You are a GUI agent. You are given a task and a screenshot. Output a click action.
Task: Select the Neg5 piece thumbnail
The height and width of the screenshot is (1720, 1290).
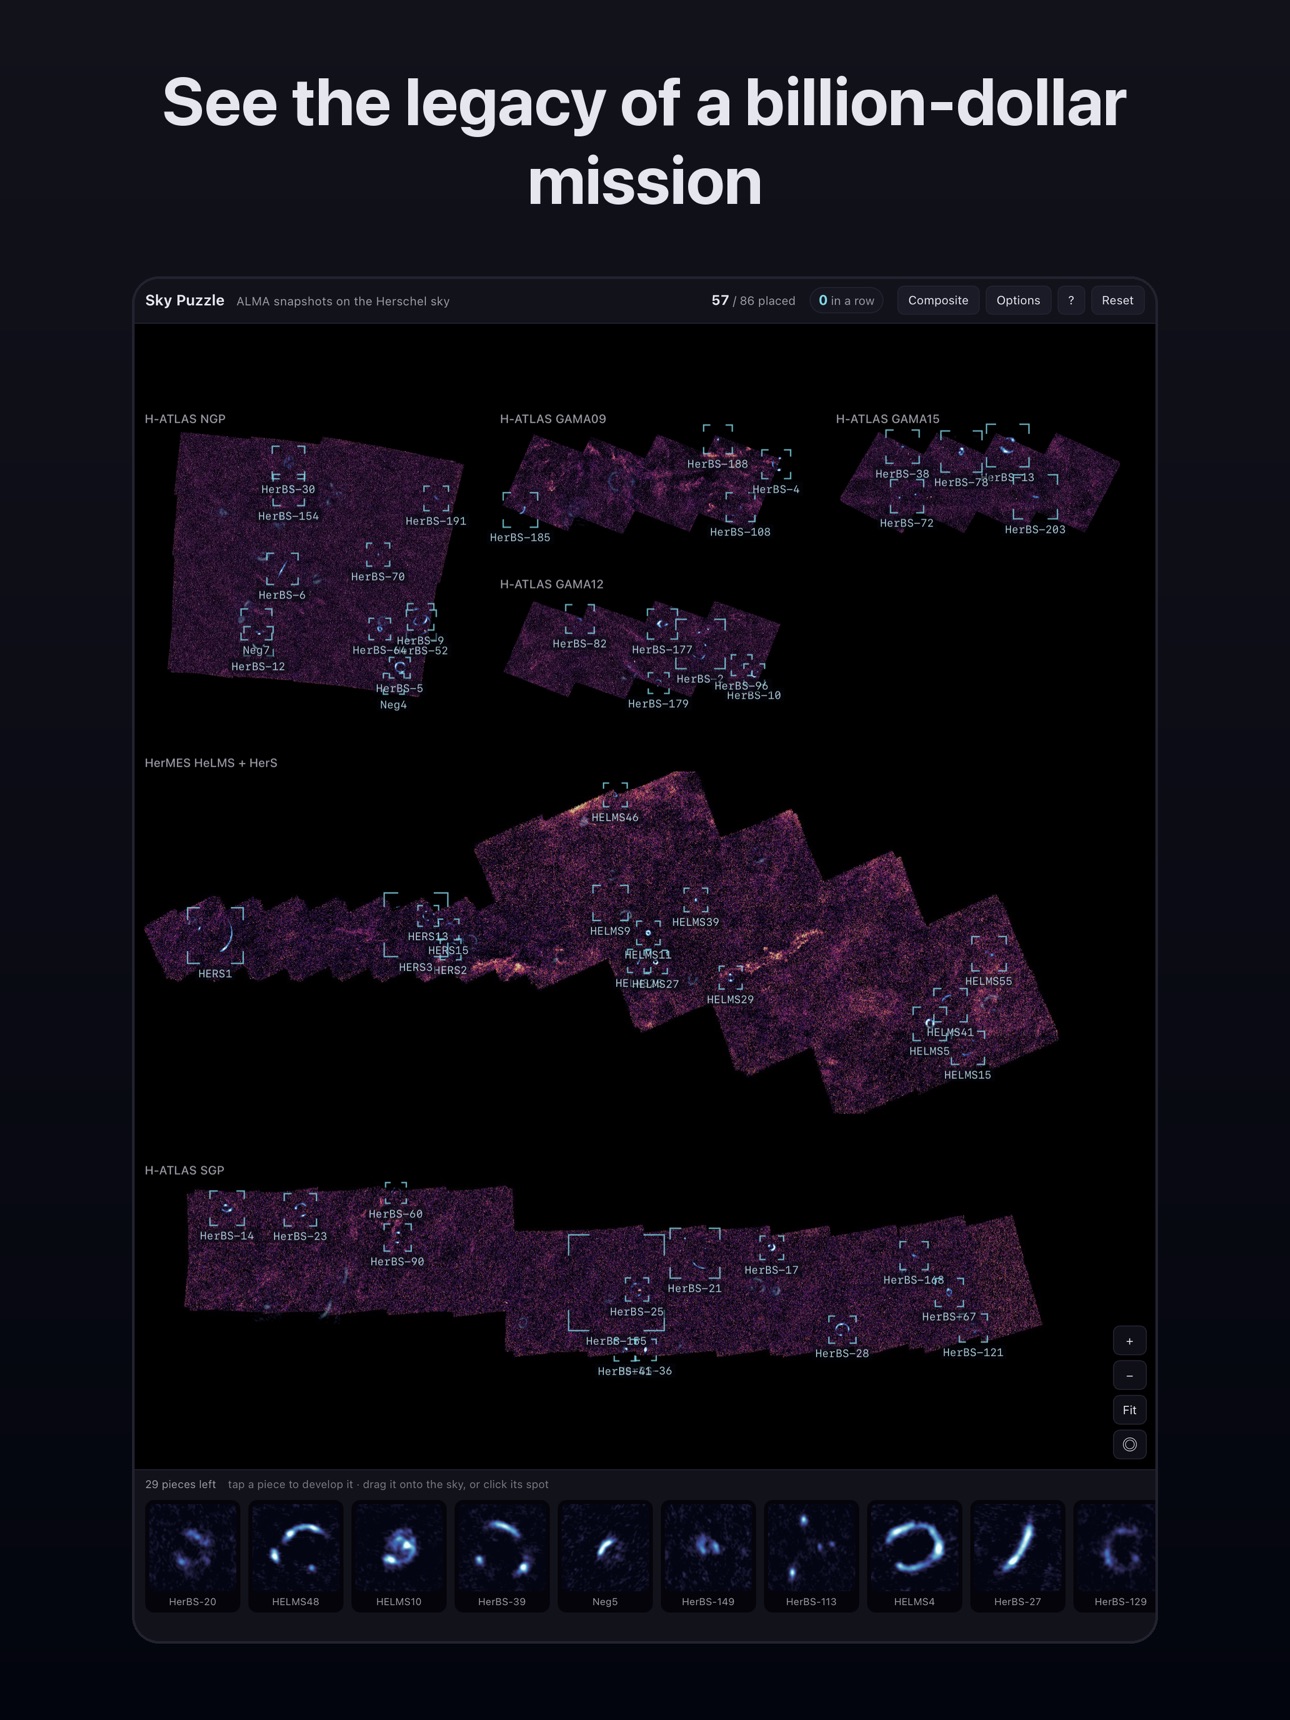[x=604, y=1555]
